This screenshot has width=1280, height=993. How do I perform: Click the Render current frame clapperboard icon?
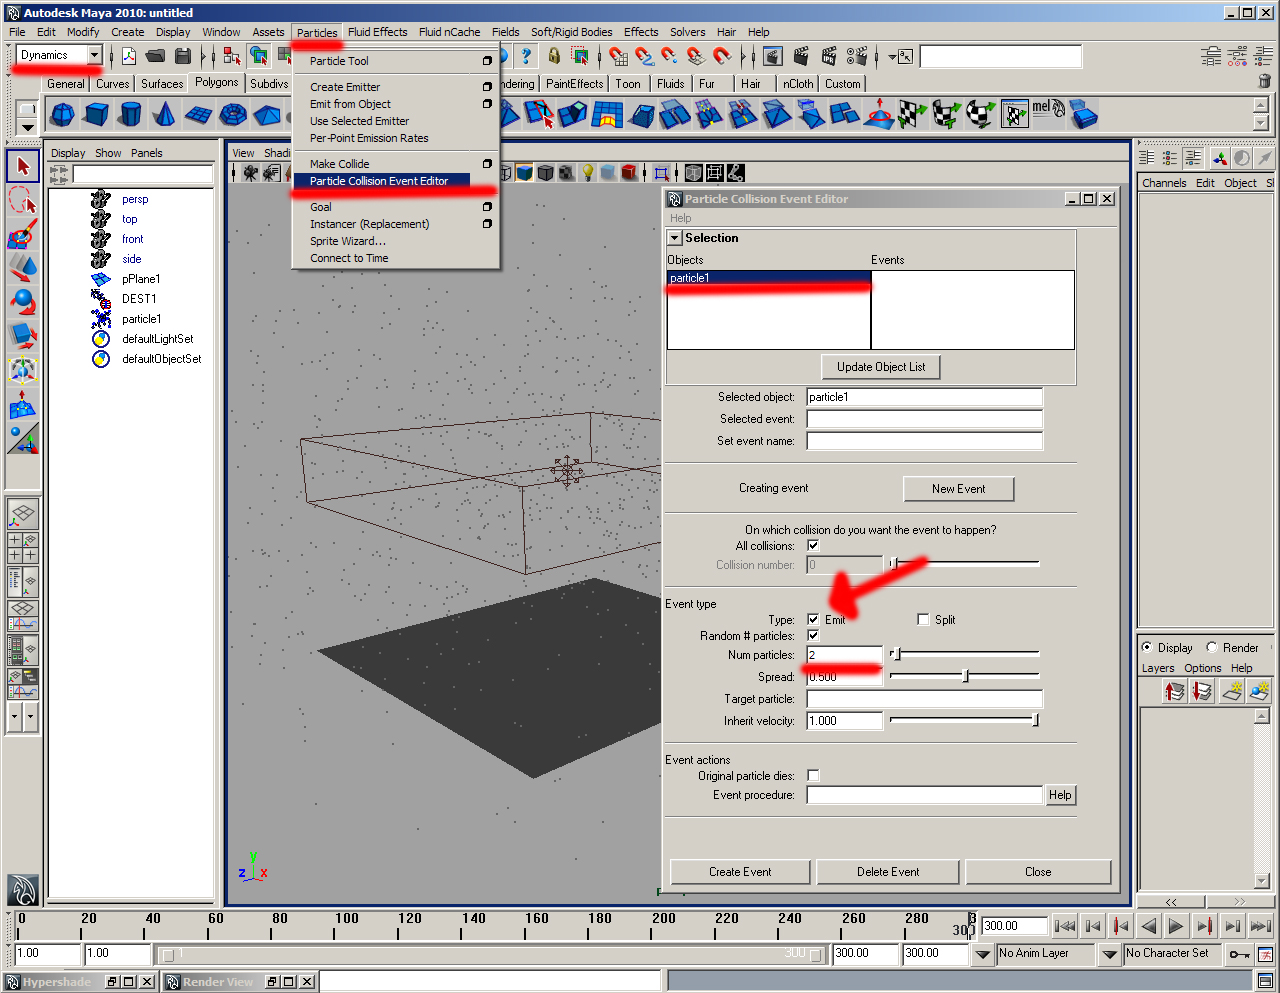801,56
